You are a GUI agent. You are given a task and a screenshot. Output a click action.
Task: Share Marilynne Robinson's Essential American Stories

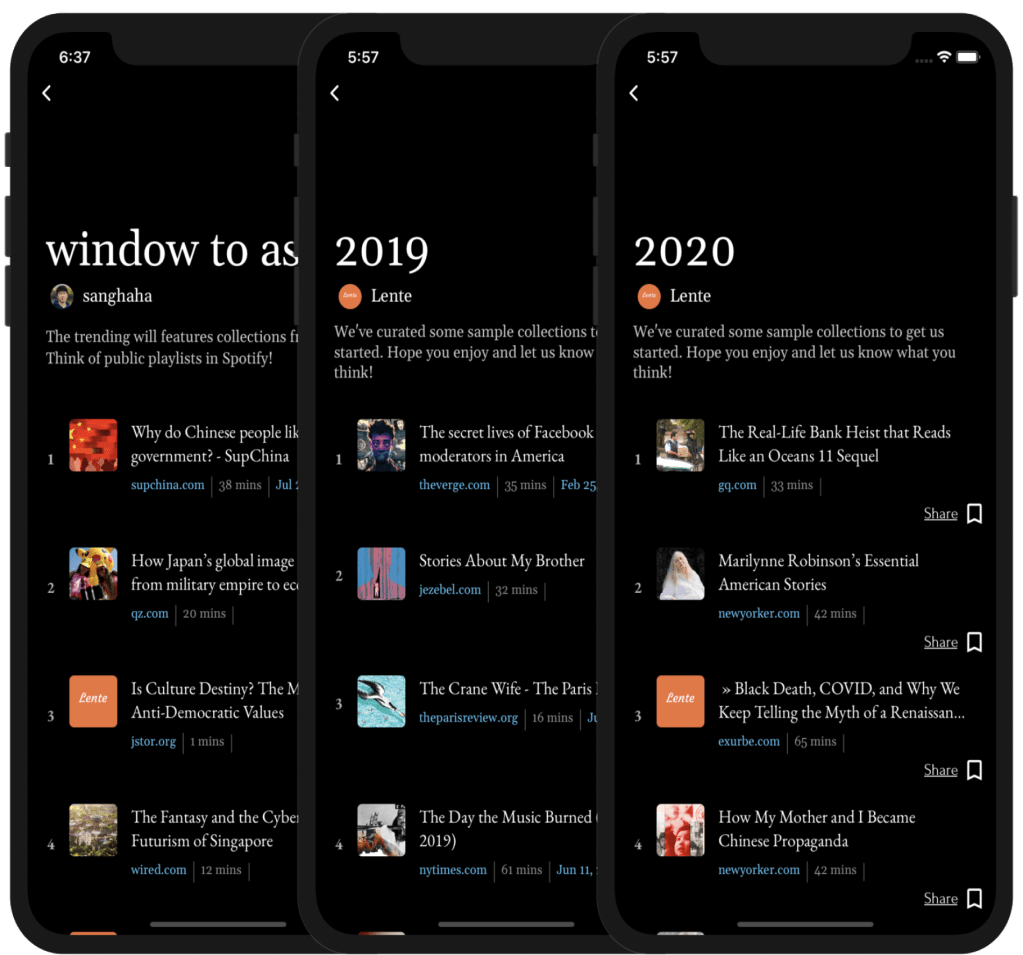point(940,642)
